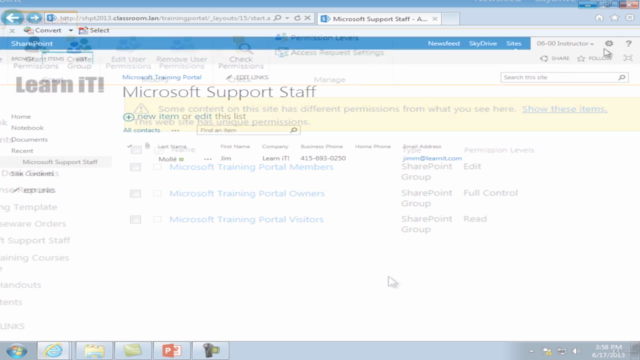The height and width of the screenshot is (360, 640).
Task: Toggle the Focus on Content icon
Action: (628, 58)
